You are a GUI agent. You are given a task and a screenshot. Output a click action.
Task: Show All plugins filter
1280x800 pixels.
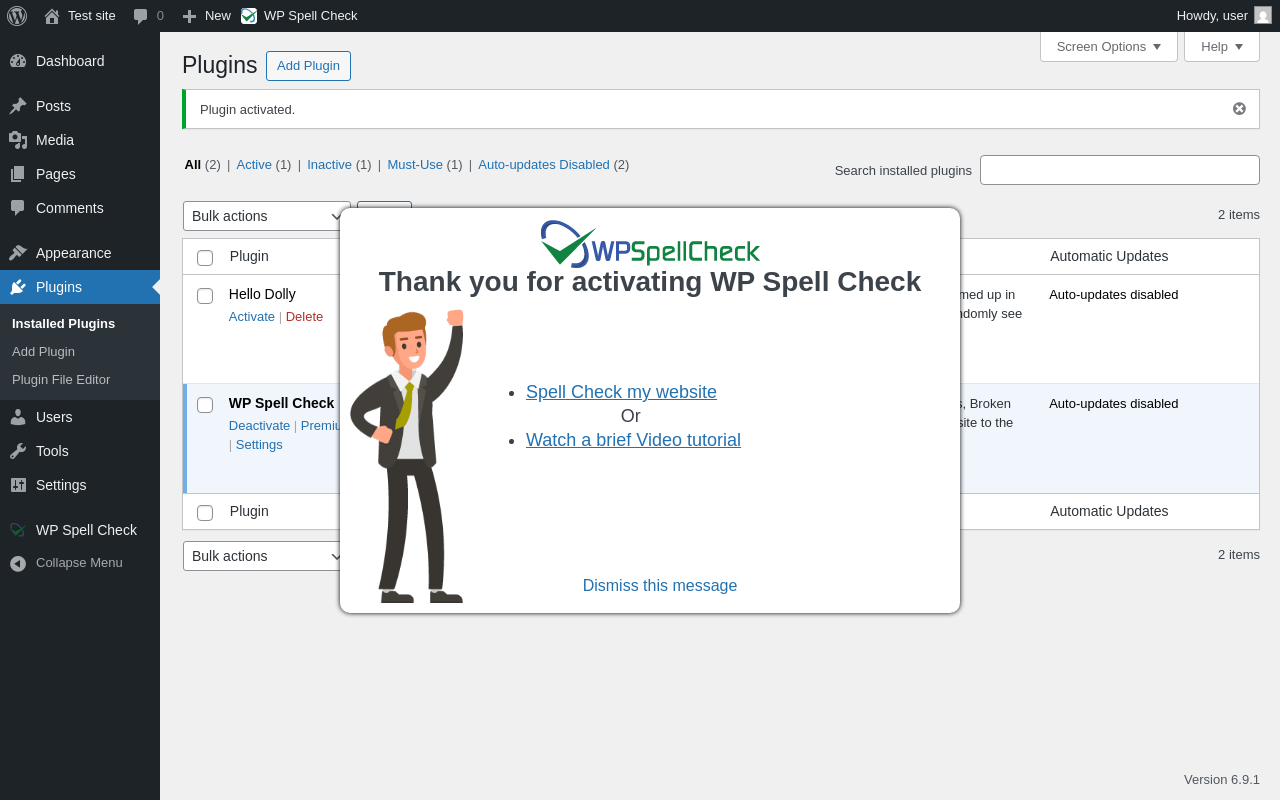193,164
